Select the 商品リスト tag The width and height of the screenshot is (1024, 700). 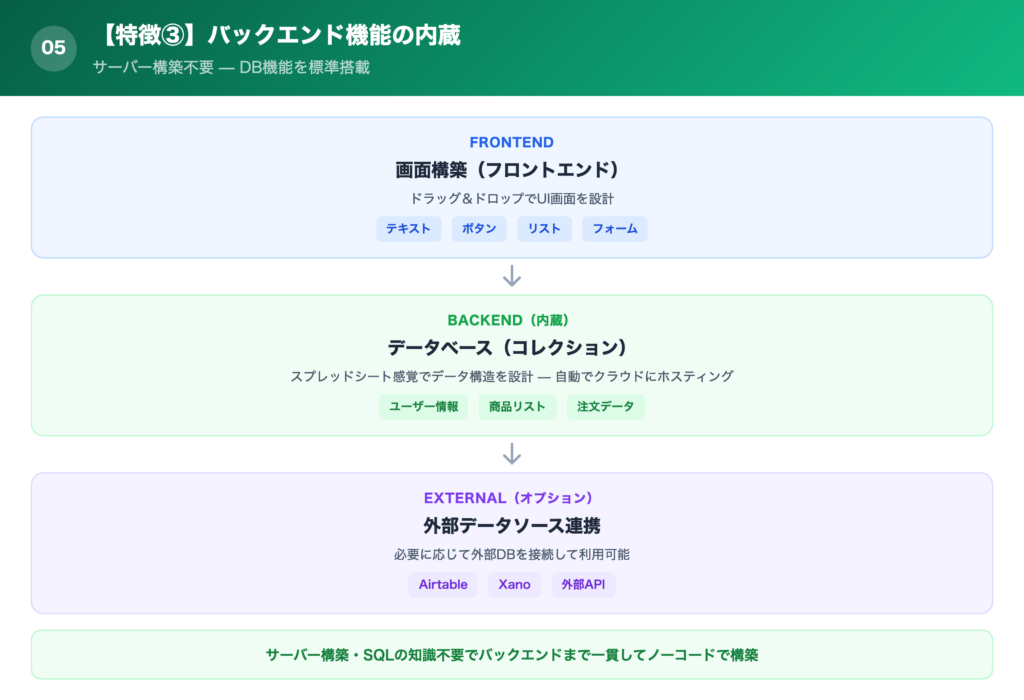click(517, 407)
